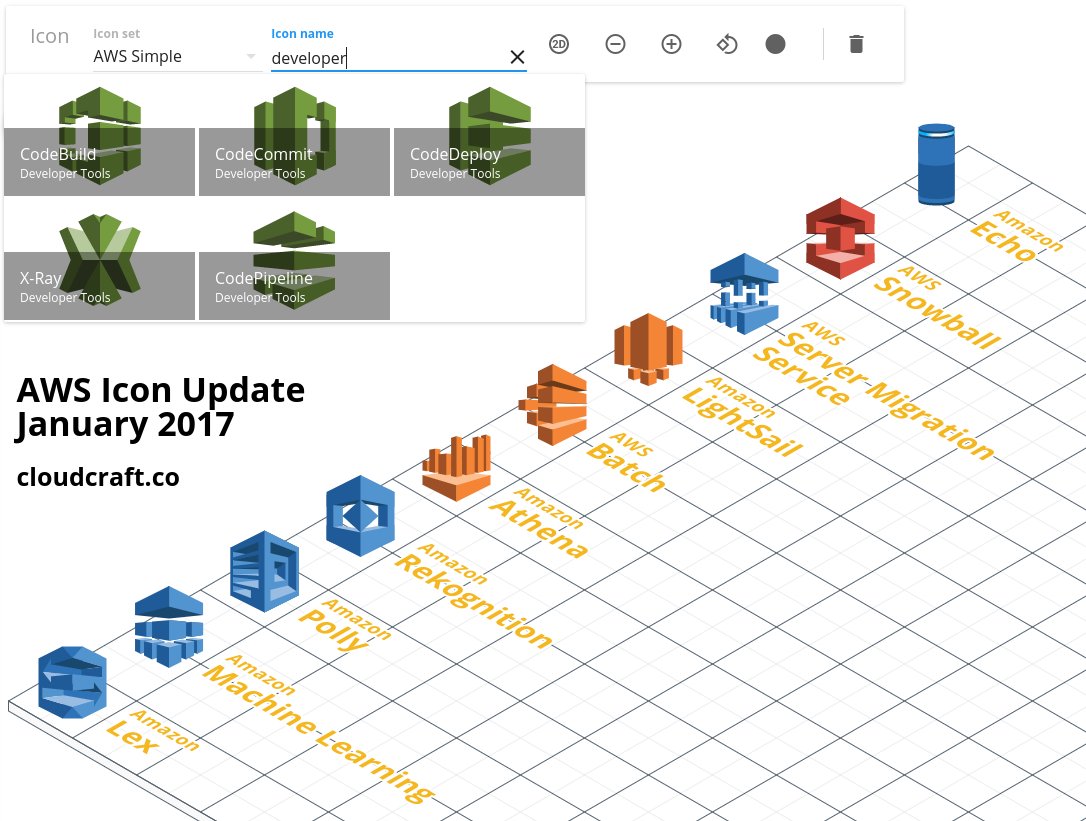
Task: Open the Icon set AWS Simple dropdown
Action: (x=175, y=57)
